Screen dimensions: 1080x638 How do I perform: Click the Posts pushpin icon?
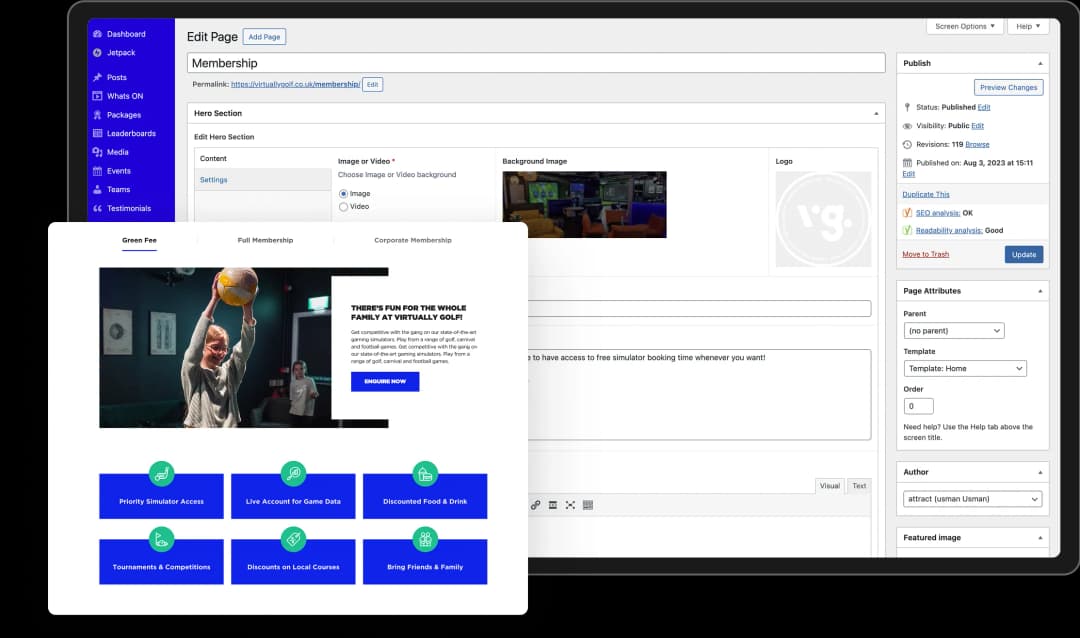click(x=97, y=77)
